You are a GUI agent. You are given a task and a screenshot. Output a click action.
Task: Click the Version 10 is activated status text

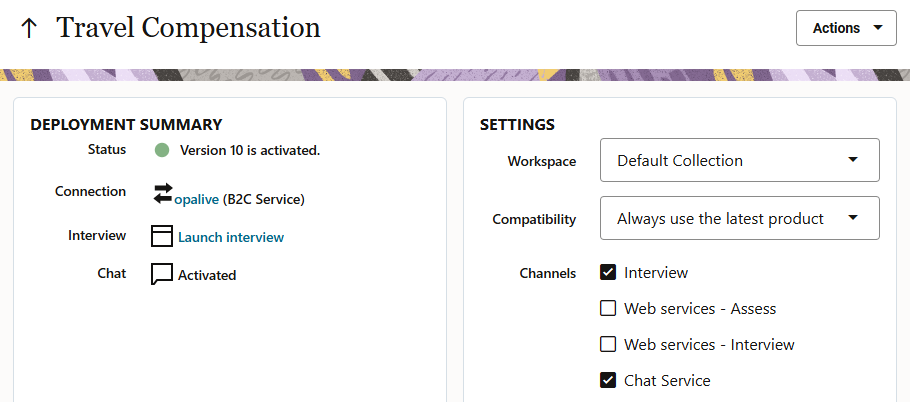click(x=249, y=151)
